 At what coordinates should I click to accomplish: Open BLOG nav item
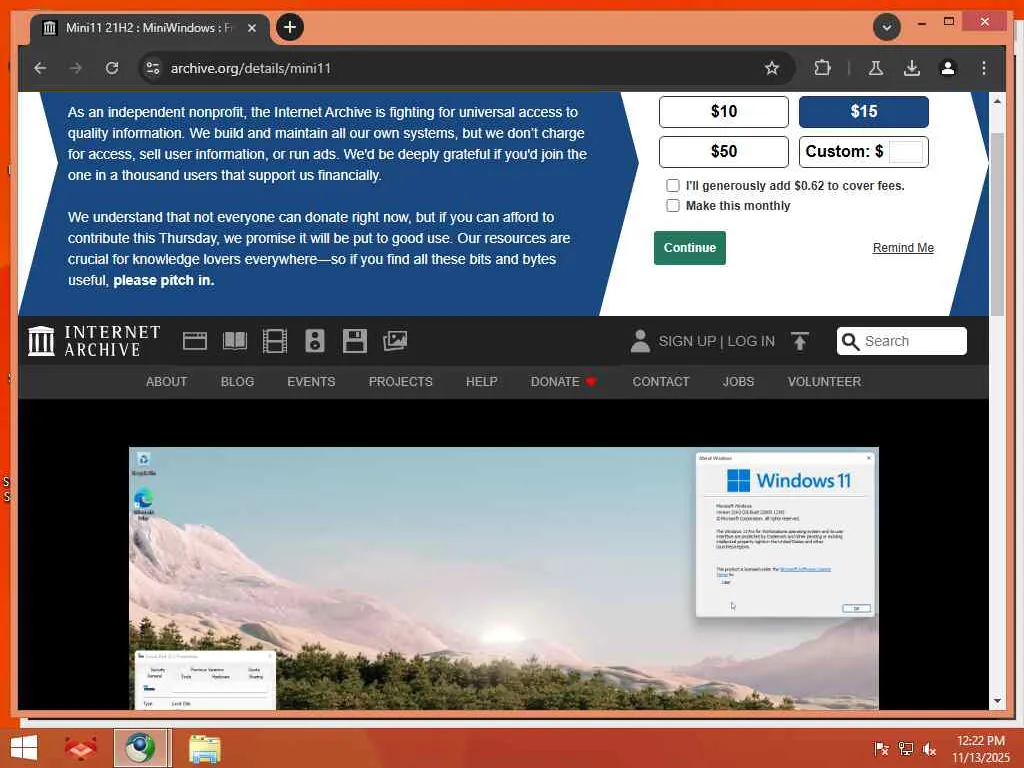(x=237, y=381)
